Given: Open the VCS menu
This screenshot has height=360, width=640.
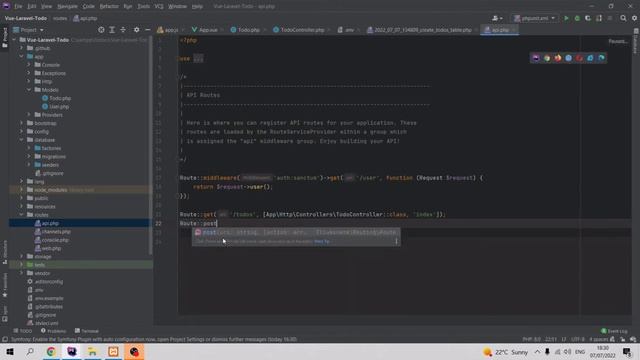Looking at the screenshot, I should [159, 7].
